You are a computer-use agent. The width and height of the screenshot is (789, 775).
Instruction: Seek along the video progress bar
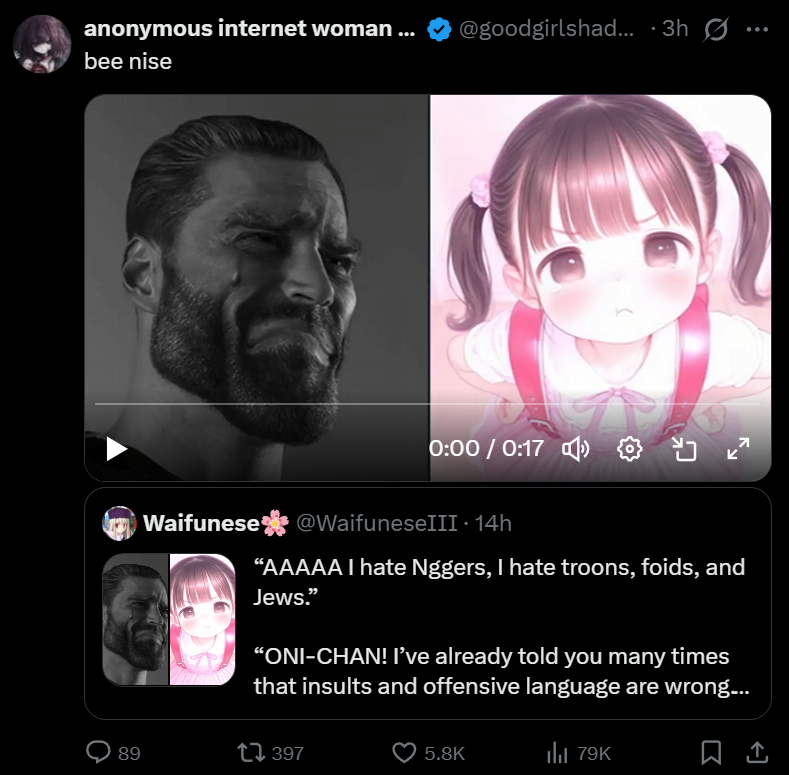click(x=427, y=404)
